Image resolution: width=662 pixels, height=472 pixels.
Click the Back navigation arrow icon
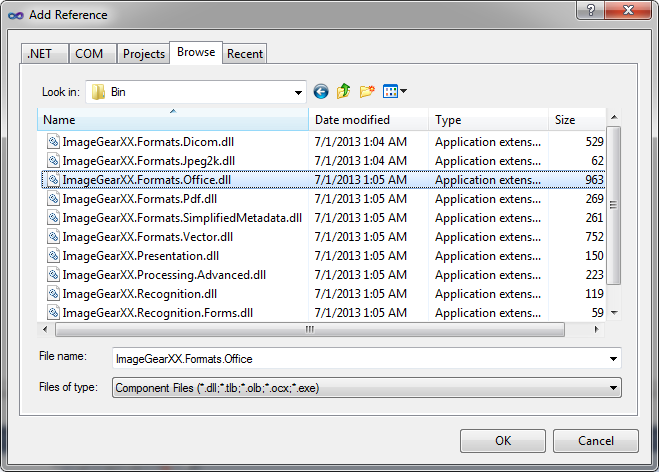click(x=321, y=92)
